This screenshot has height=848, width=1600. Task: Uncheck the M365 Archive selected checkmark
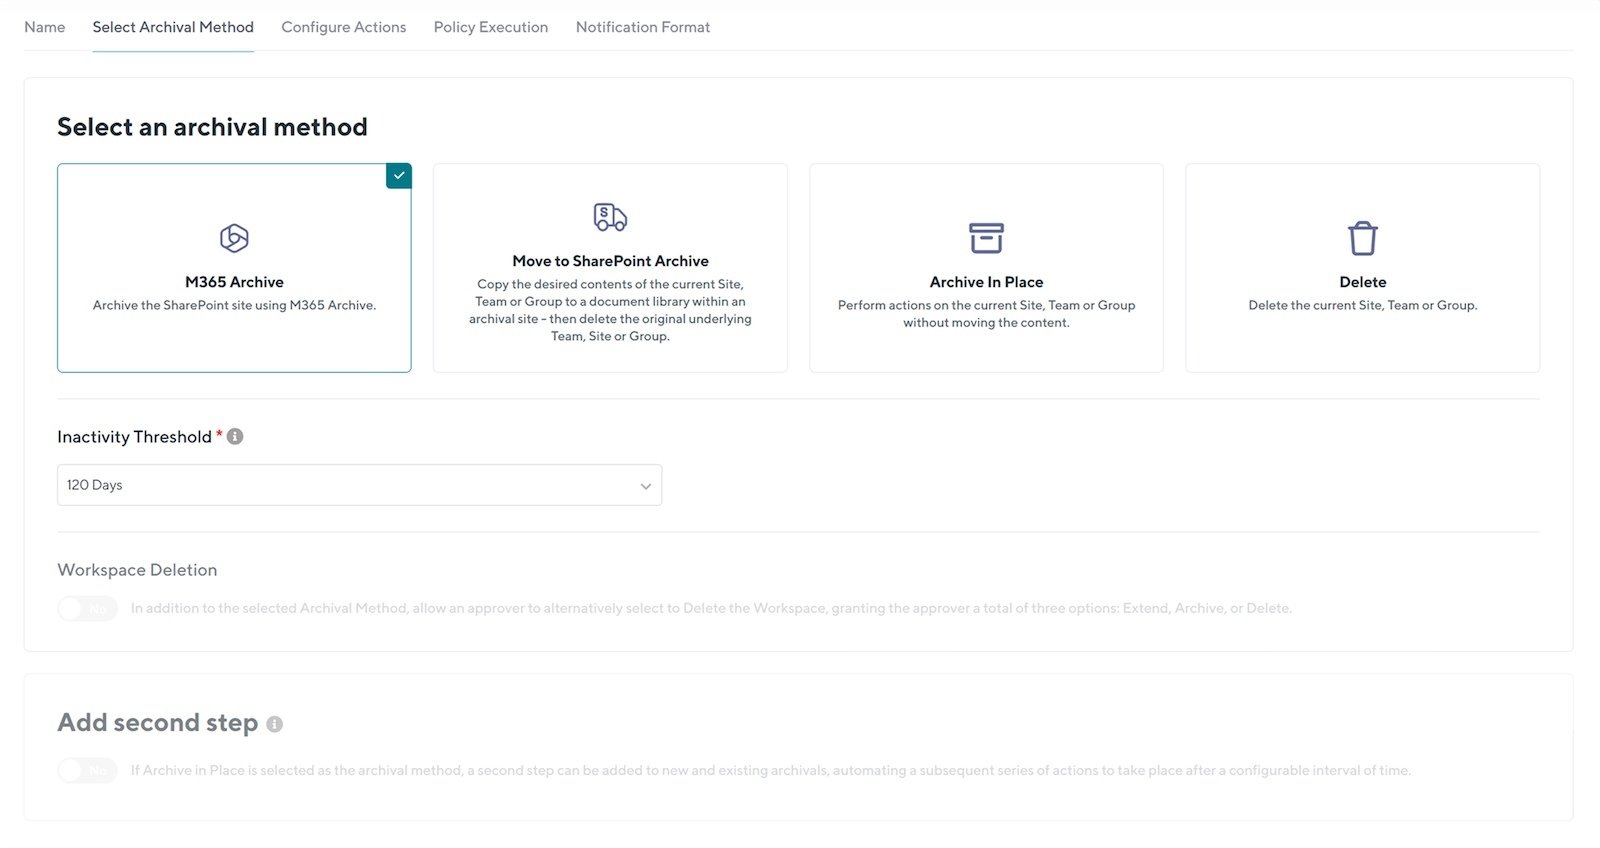pyautogui.click(x=399, y=176)
